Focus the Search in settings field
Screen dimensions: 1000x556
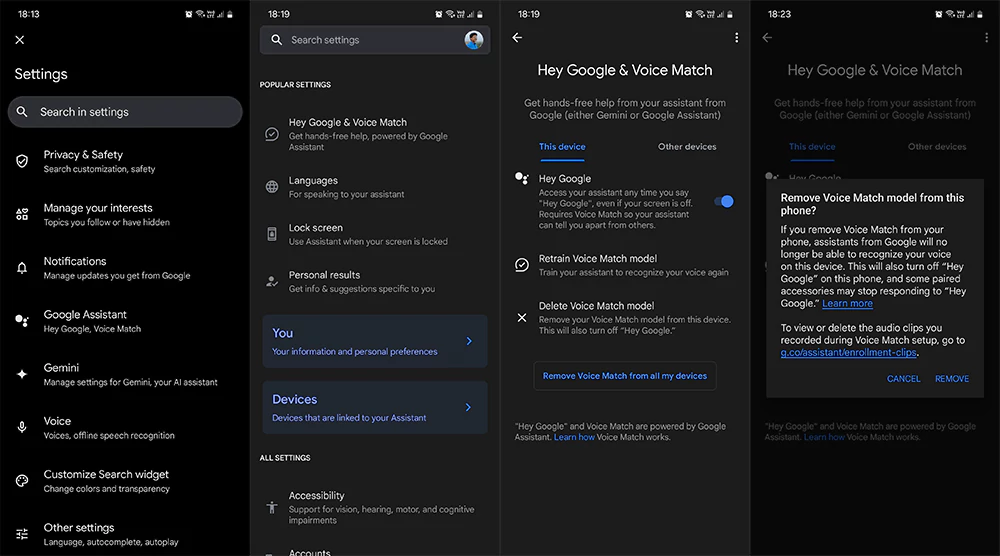click(125, 112)
